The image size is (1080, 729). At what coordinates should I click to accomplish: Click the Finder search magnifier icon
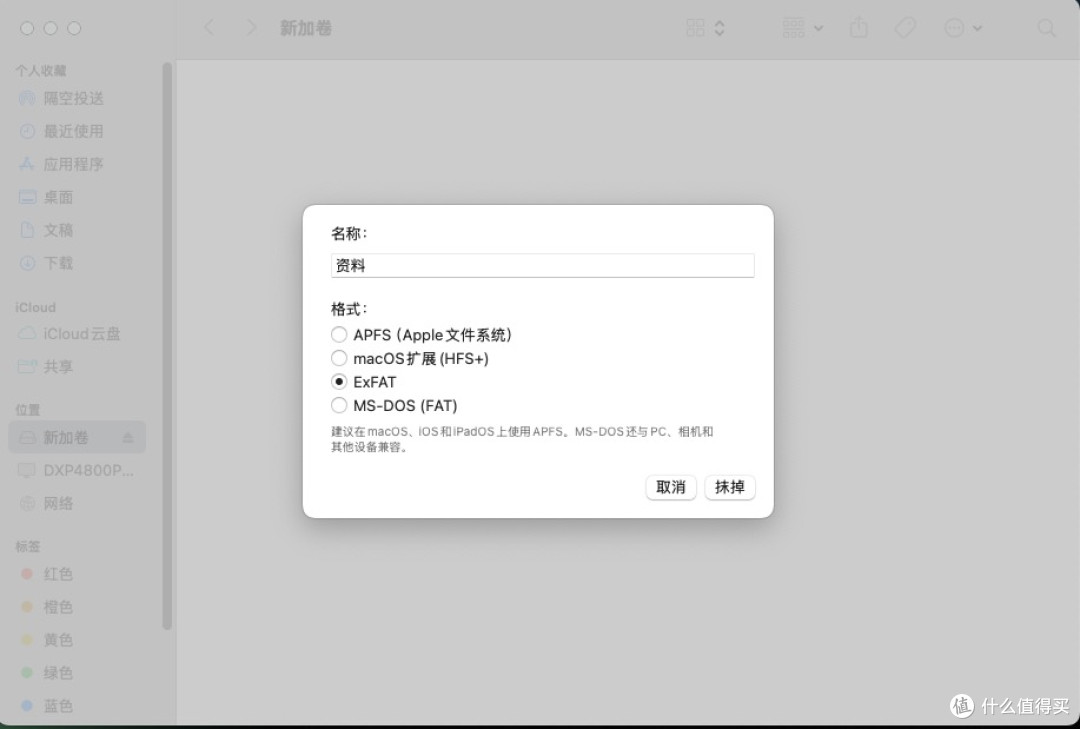coord(1046,28)
